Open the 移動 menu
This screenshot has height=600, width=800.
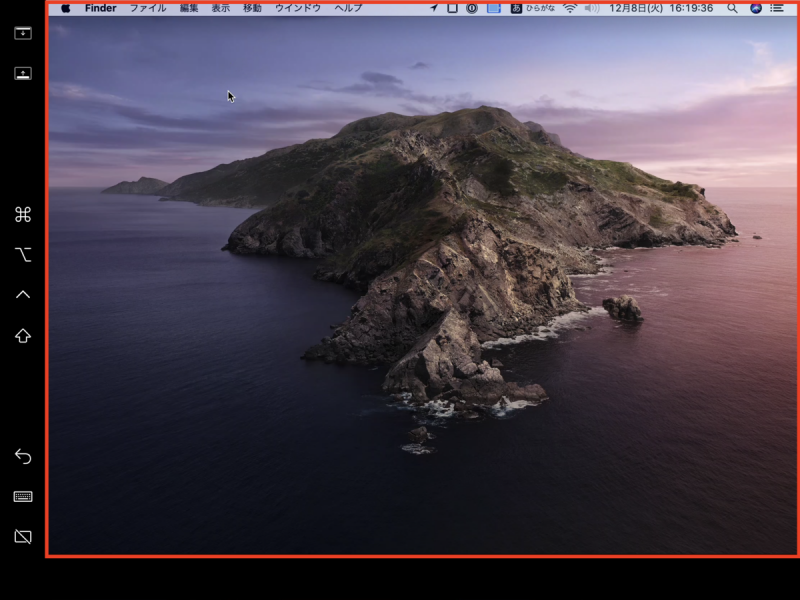point(252,8)
